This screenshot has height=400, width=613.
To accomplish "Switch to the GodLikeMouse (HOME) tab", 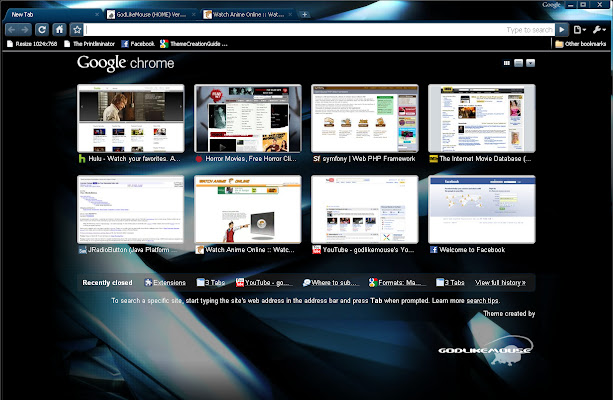I will point(151,14).
